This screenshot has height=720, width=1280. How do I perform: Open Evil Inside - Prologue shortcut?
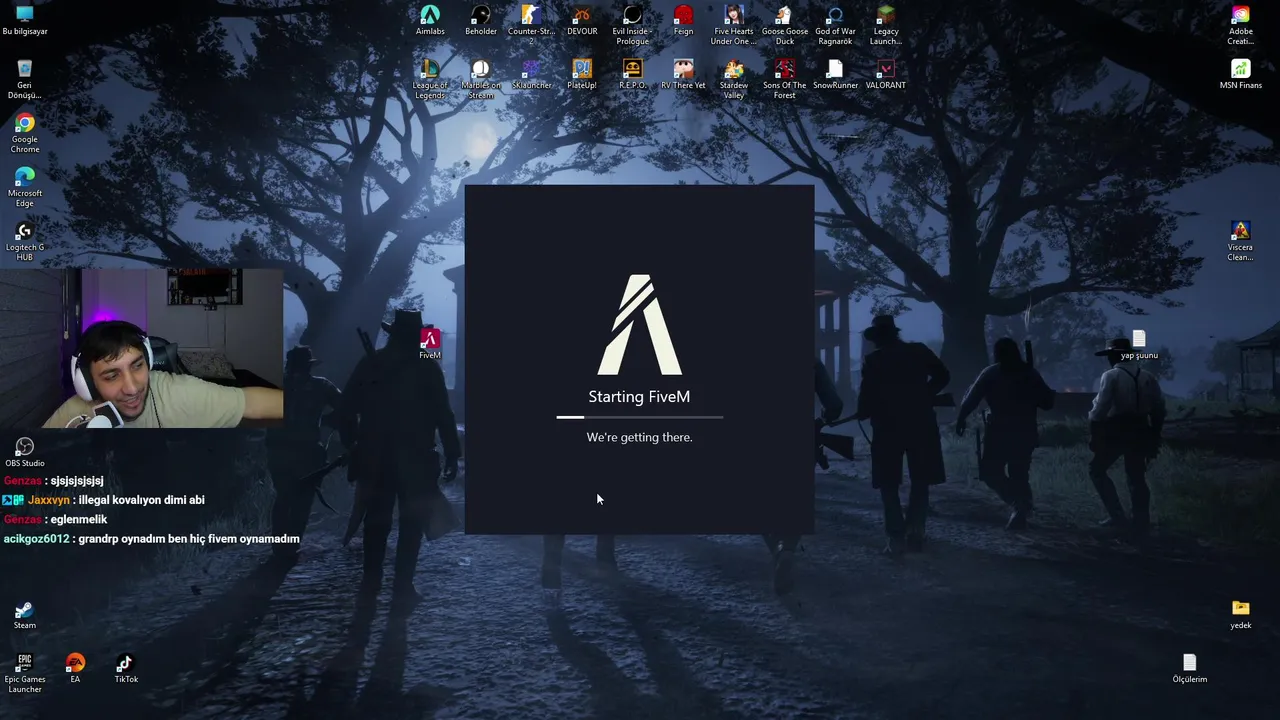[x=632, y=25]
